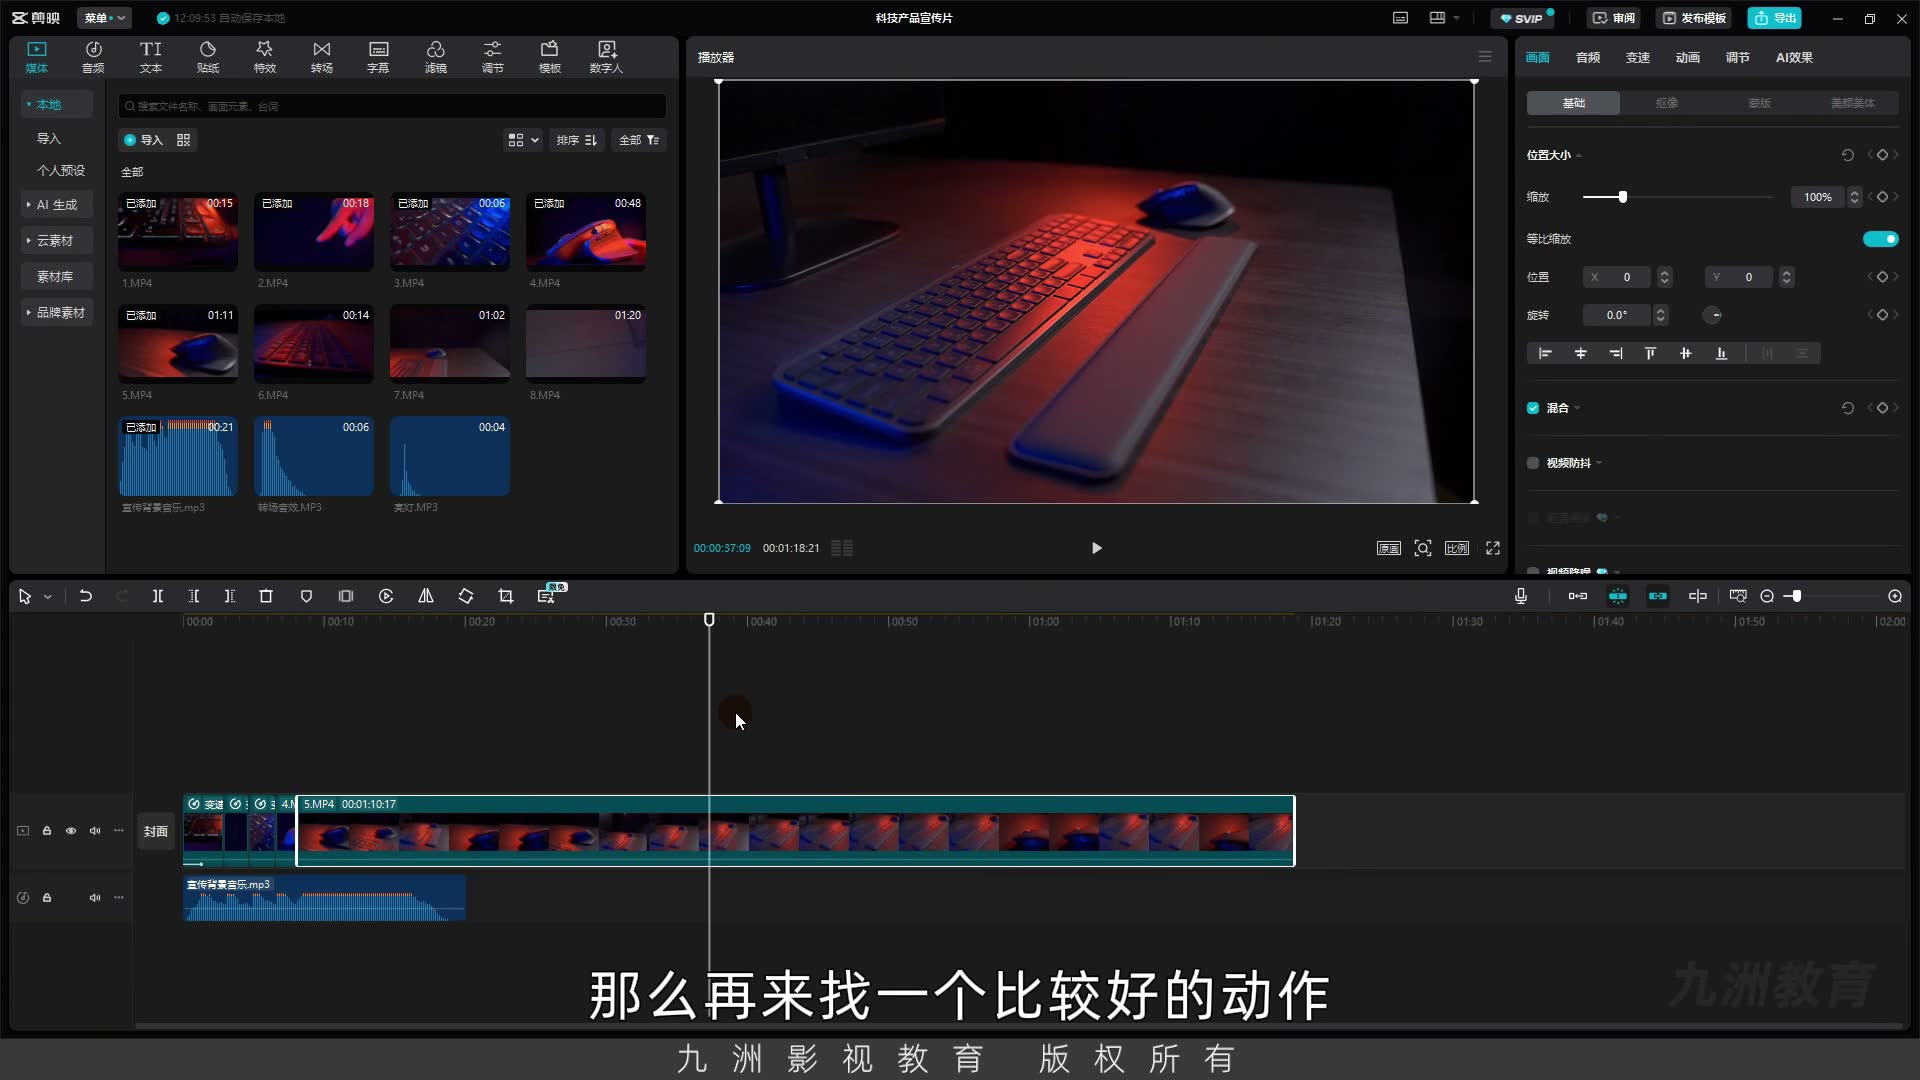The width and height of the screenshot is (1920, 1080).
Task: Open the 转场 (transitions) tool tab
Action: pyautogui.click(x=321, y=57)
